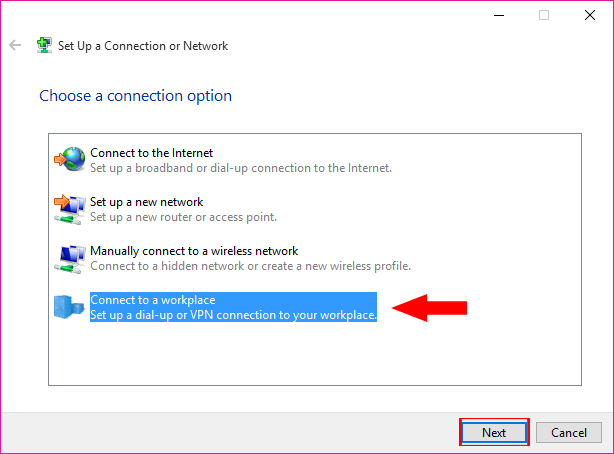Click the network wizard icon in the title bar

44,46
